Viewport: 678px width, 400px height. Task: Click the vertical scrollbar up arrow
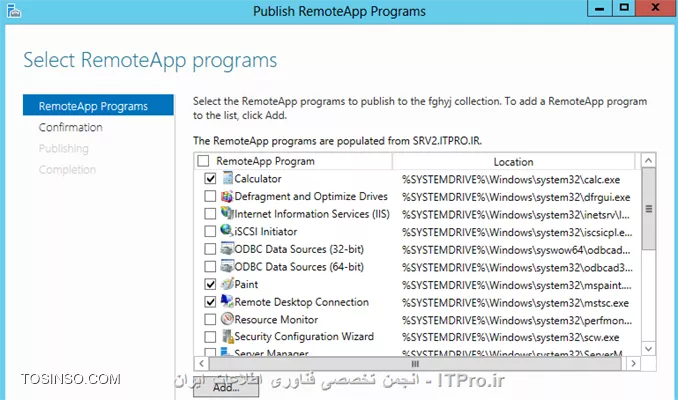(x=648, y=161)
